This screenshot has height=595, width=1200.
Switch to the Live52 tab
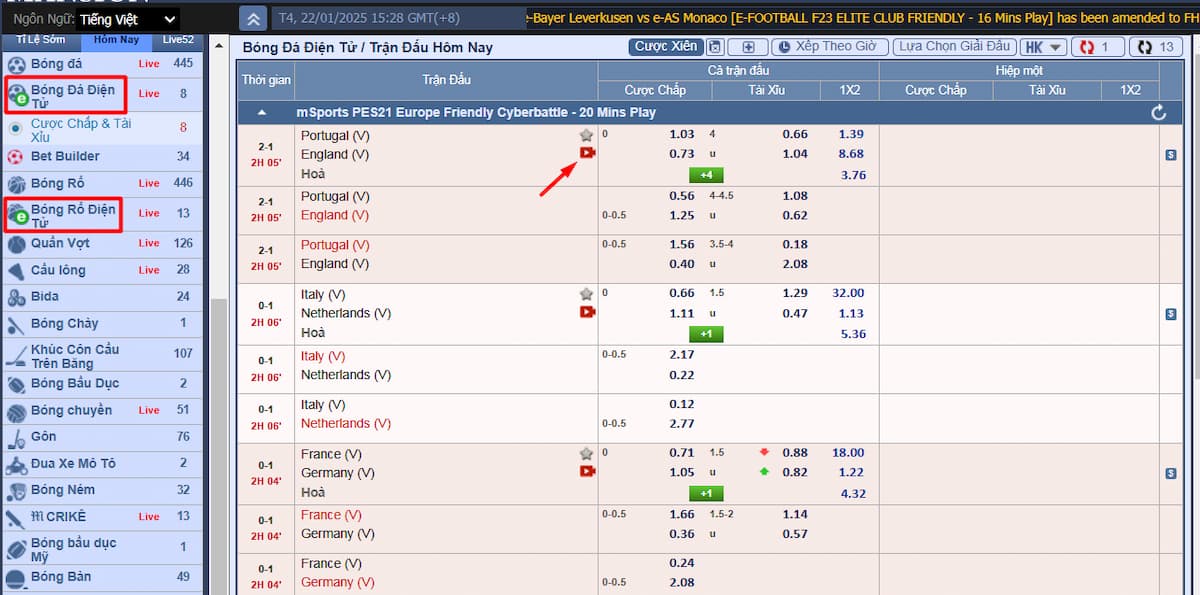[x=178, y=40]
